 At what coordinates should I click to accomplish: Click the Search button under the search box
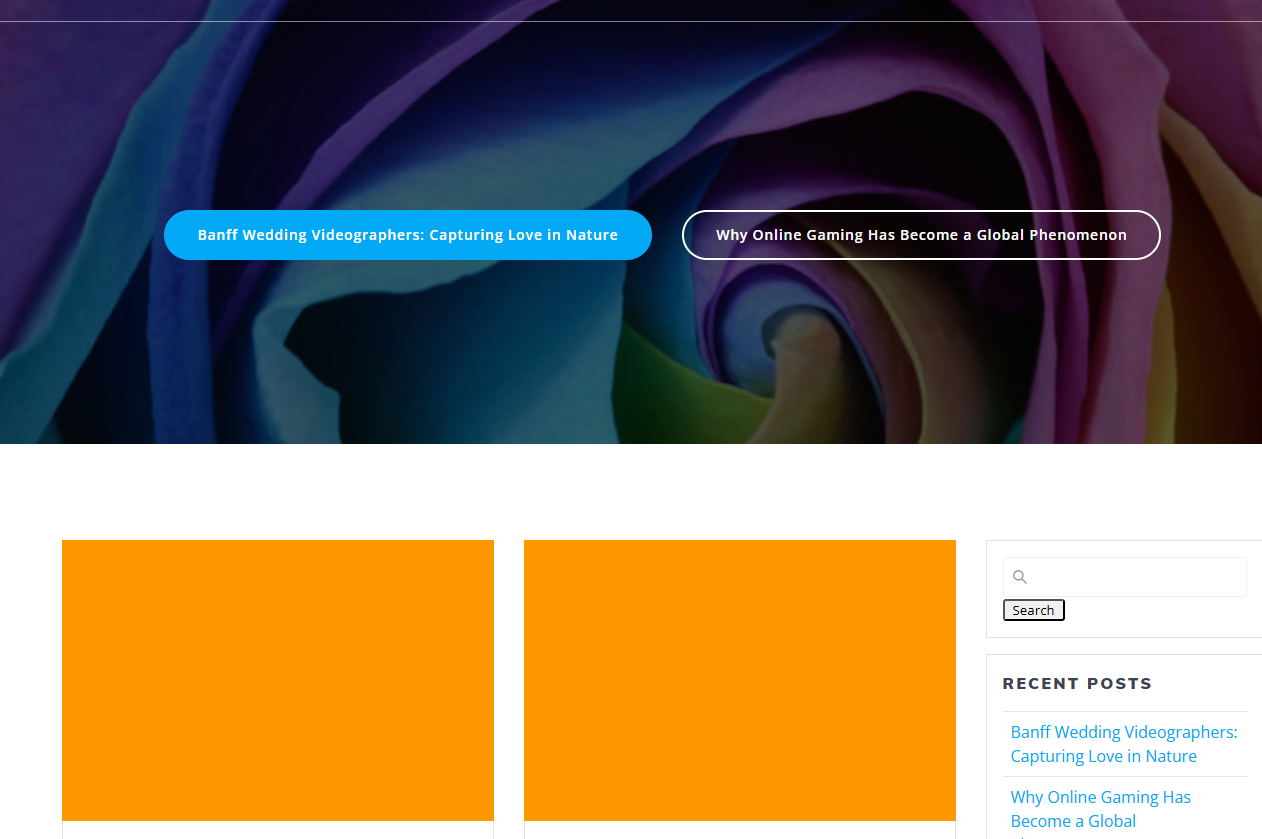tap(1034, 610)
